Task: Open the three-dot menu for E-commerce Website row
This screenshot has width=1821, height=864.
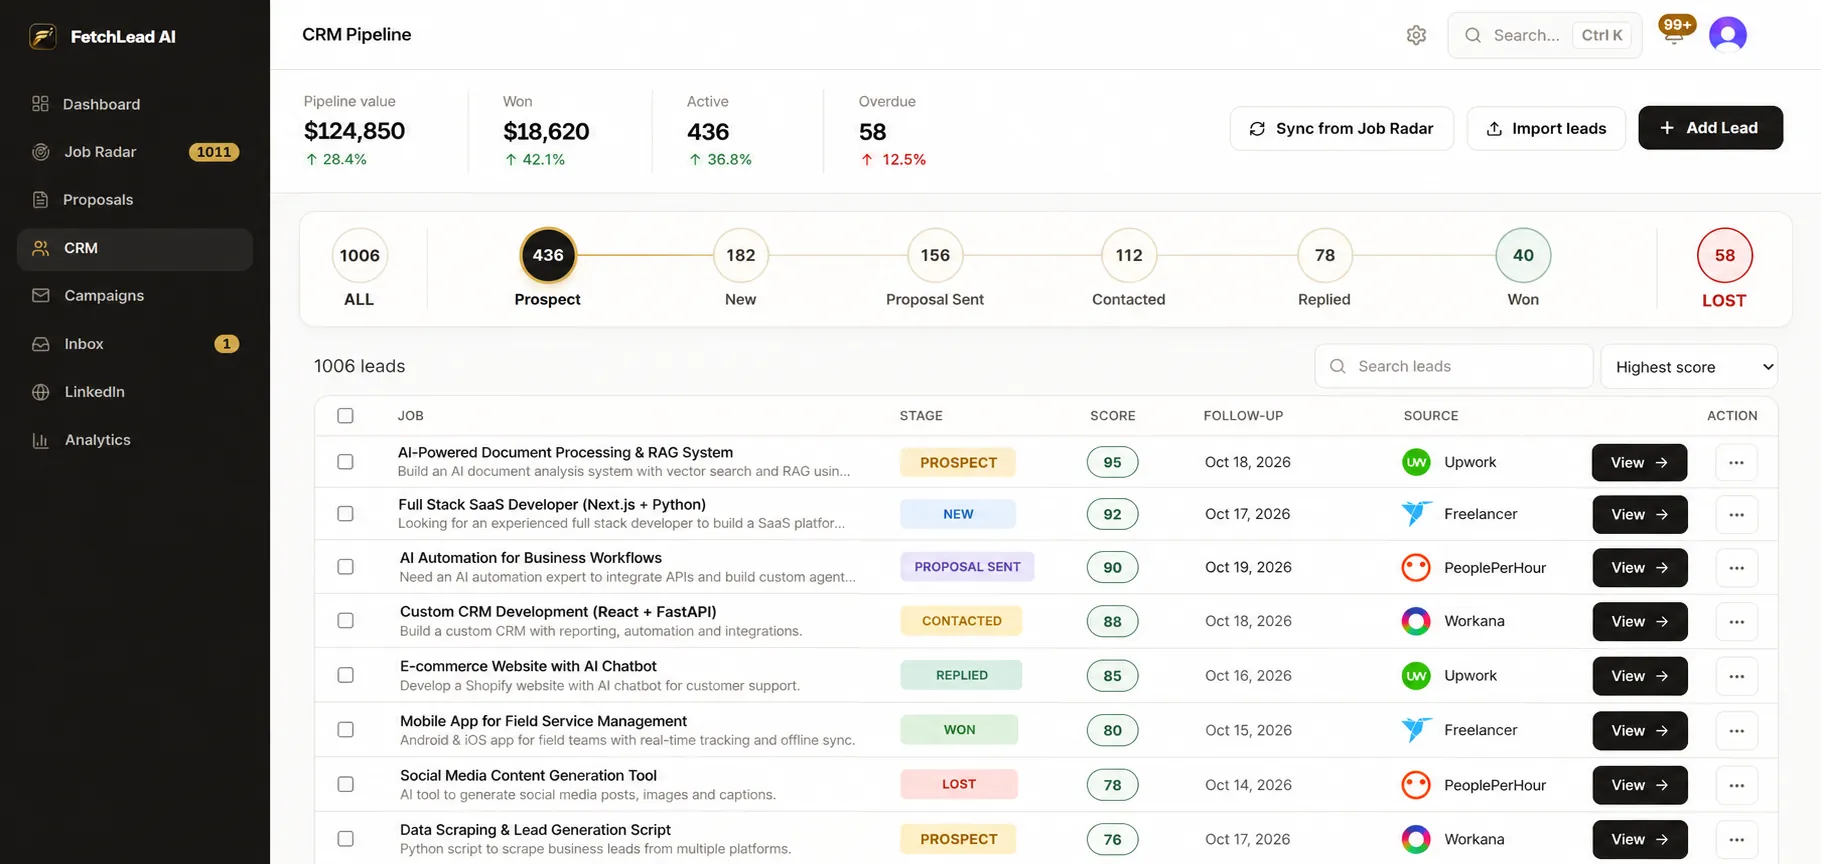Action: (1736, 676)
